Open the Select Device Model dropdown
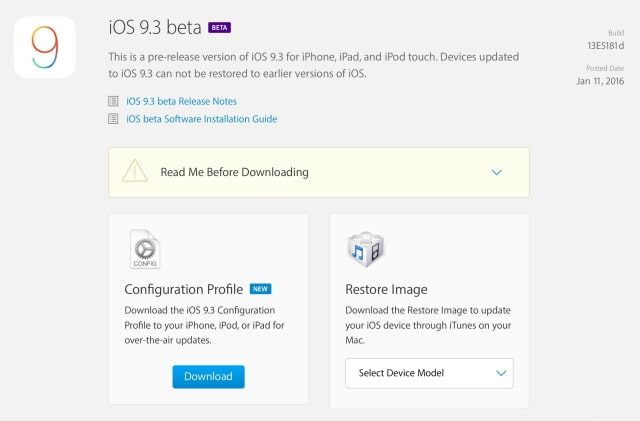The height and width of the screenshot is (421, 640). (428, 373)
